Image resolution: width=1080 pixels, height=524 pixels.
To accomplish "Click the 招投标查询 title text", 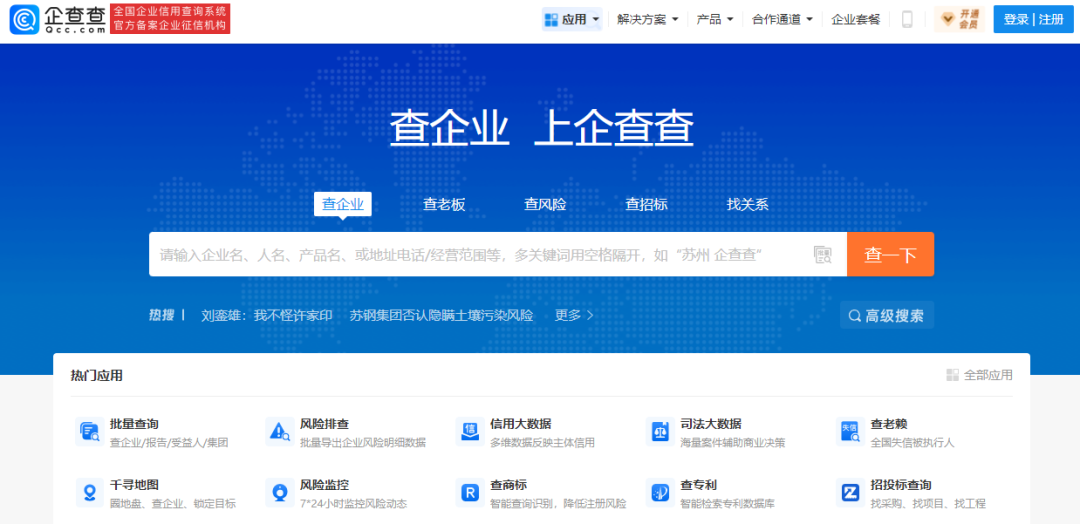I will tap(901, 485).
